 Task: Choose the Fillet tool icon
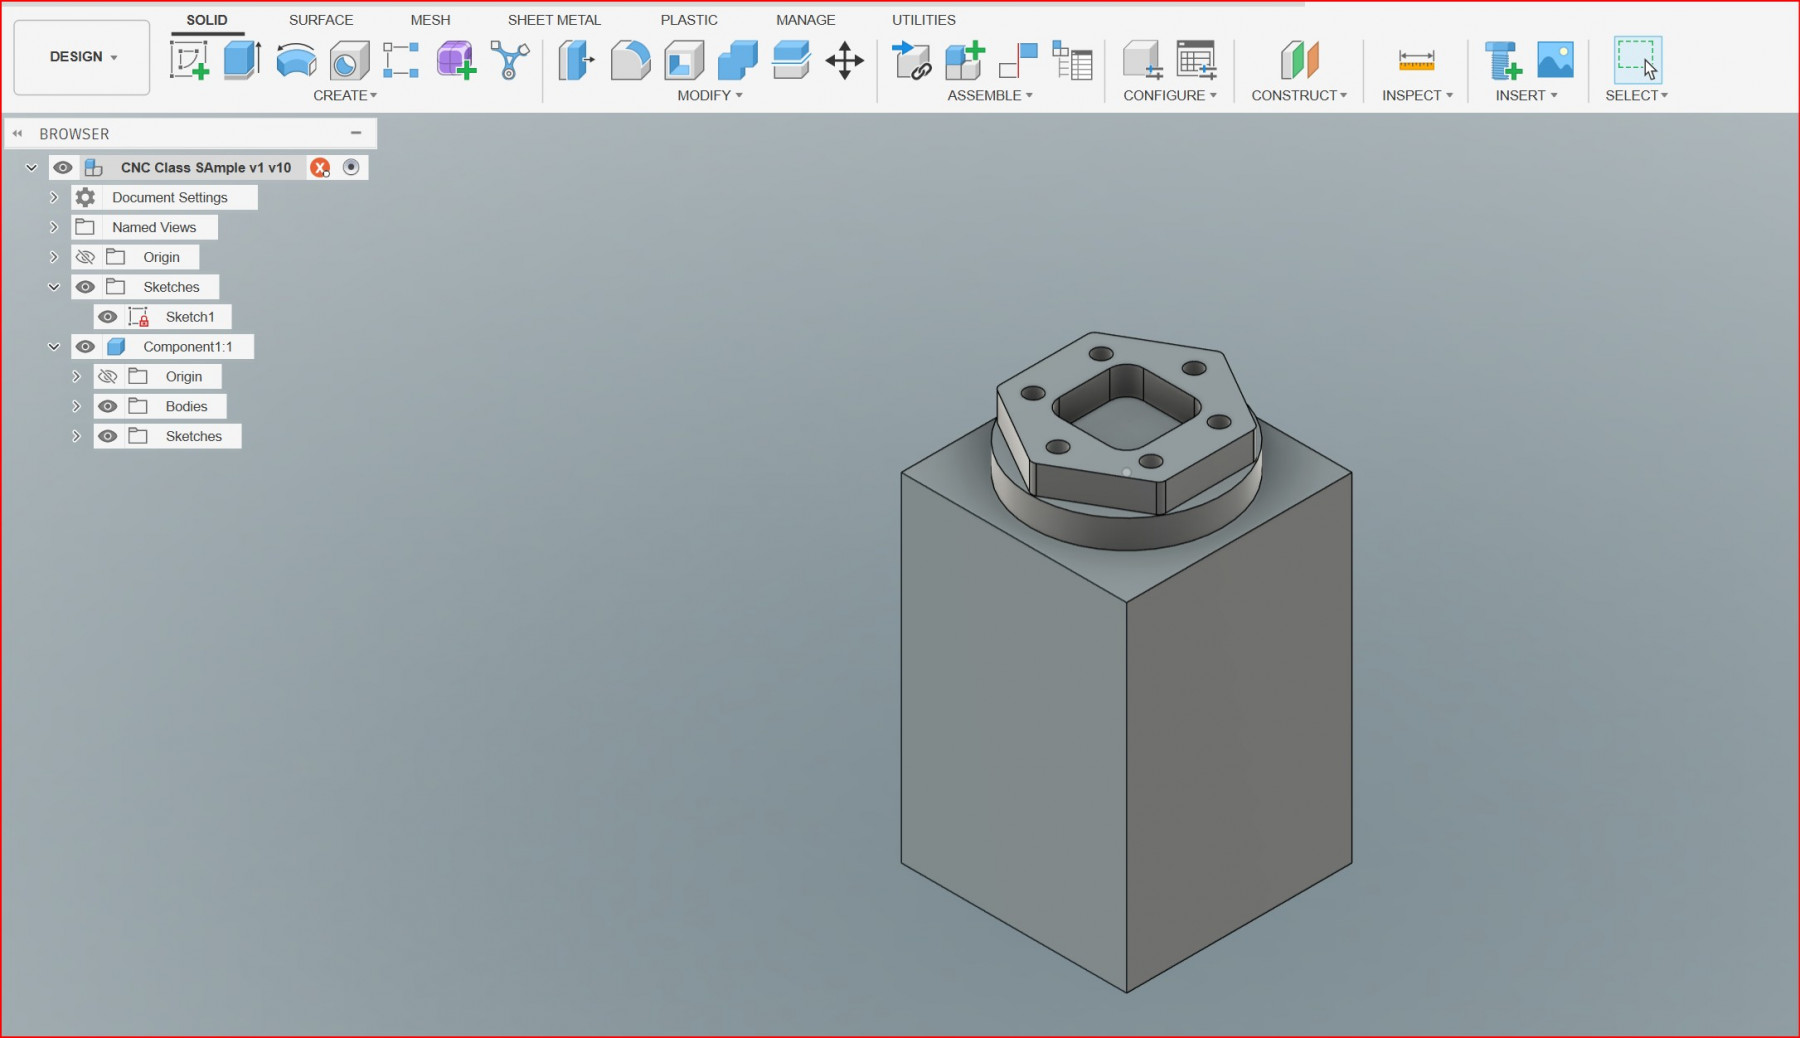[x=630, y=61]
